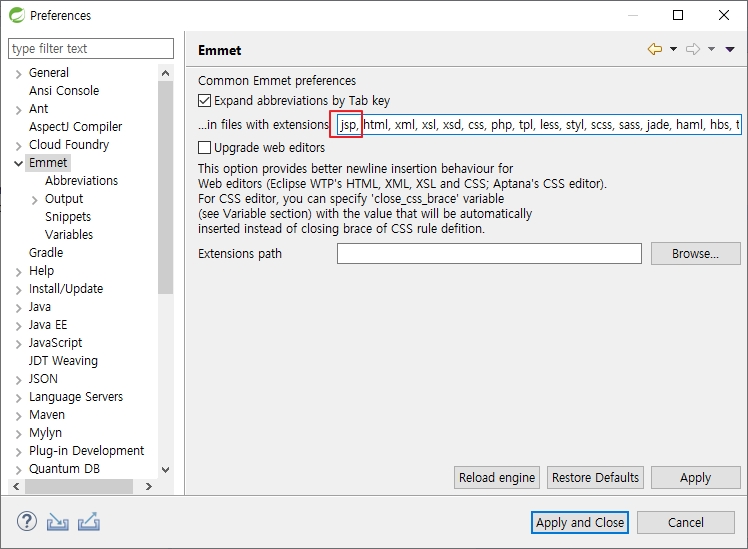Maximize the Preferences window
748x549 pixels.
(677, 15)
